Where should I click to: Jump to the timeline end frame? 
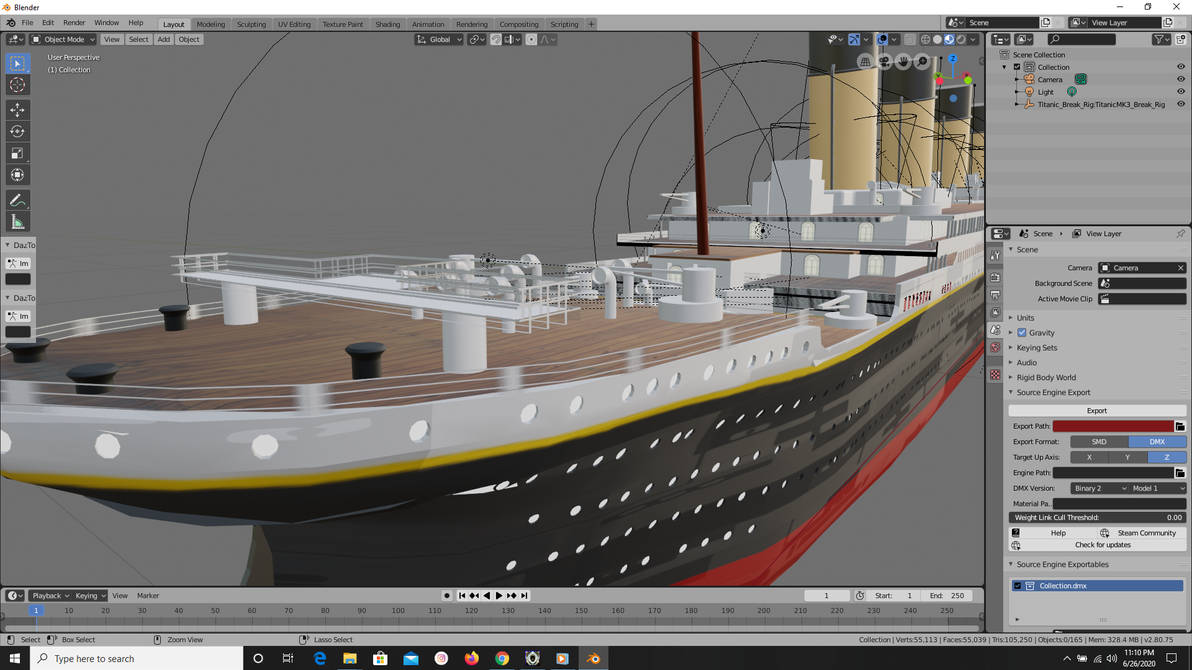pyautogui.click(x=524, y=596)
